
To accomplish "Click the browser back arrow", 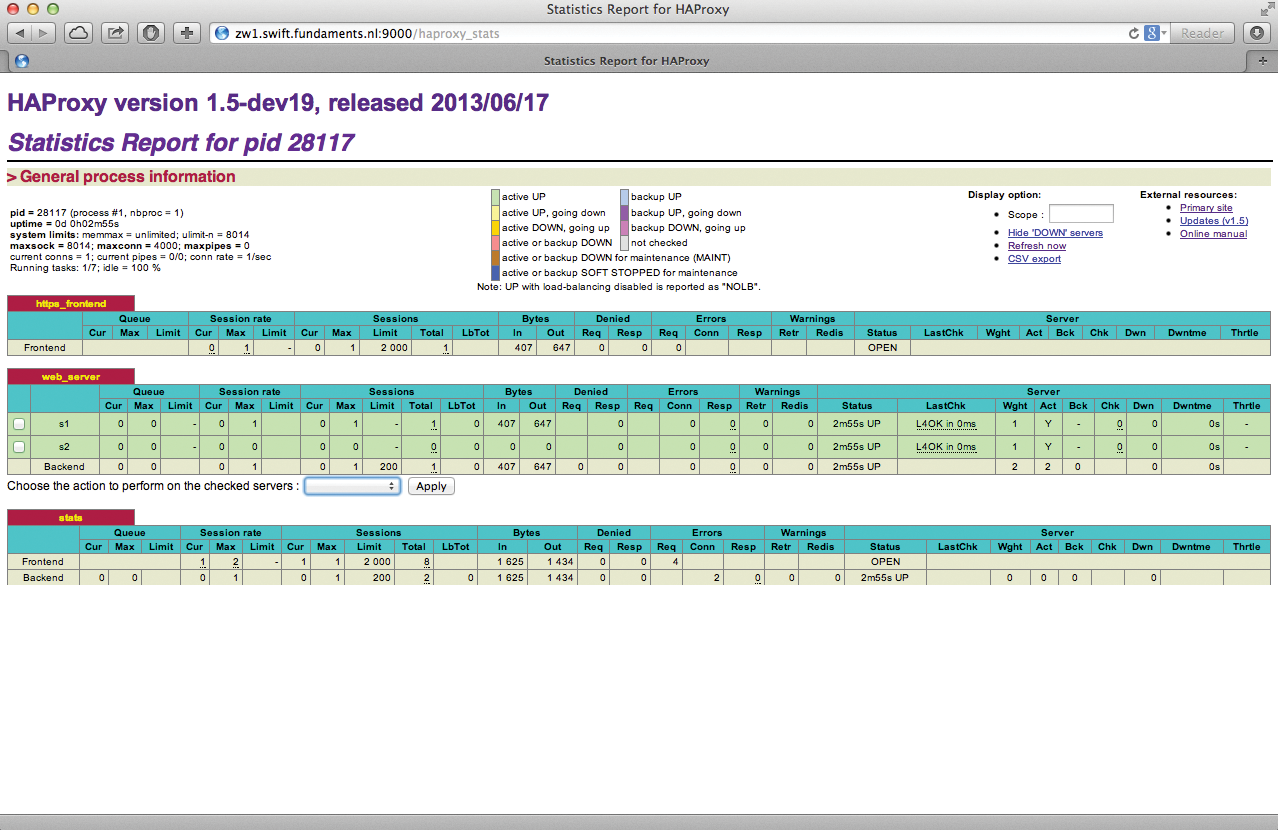I will point(20,33).
